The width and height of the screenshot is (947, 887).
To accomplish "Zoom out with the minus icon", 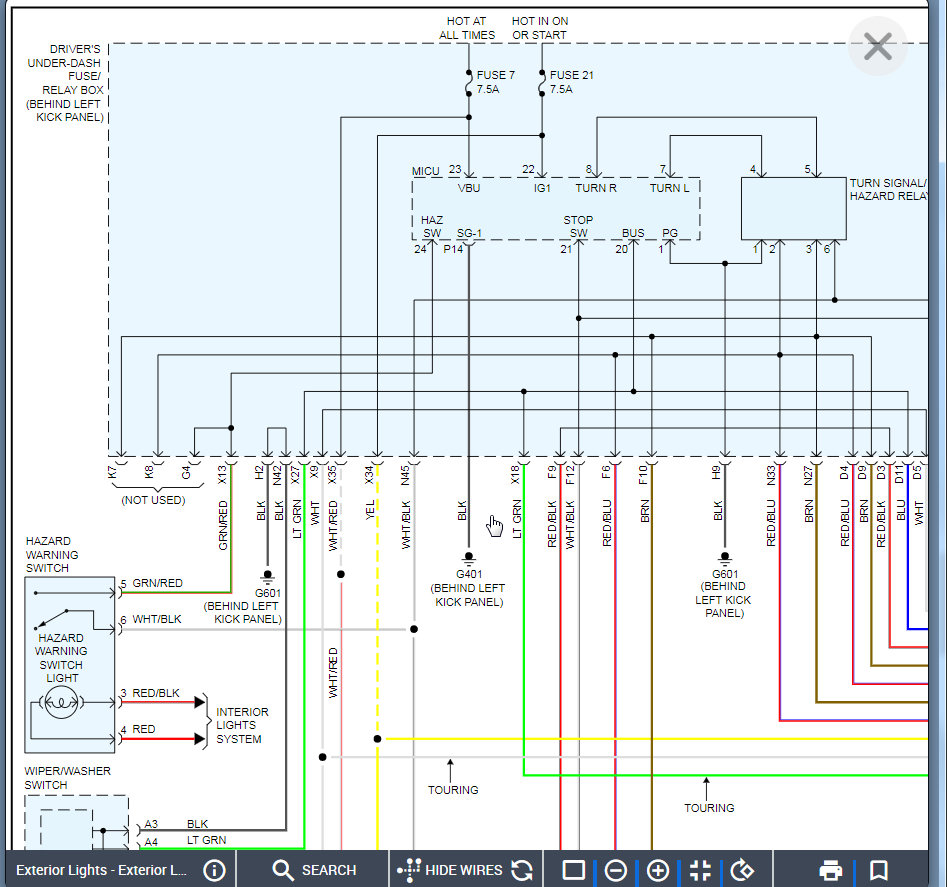I will point(615,870).
